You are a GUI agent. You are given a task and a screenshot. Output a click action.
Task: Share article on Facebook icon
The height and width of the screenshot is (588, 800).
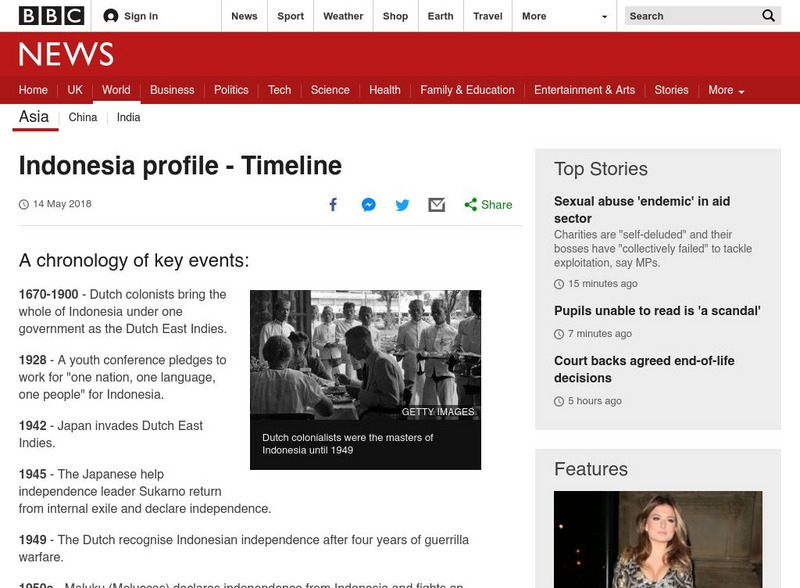333,205
